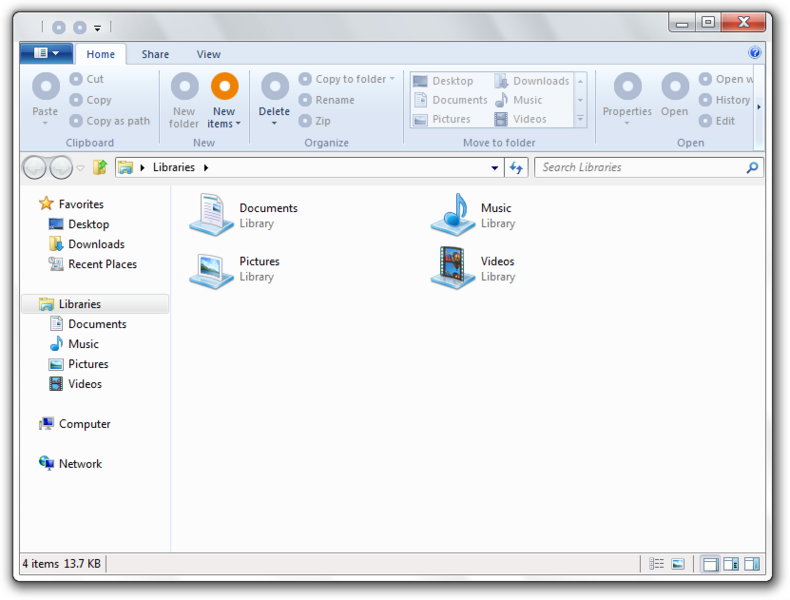Switch to the View tab
Viewport: 790px width, 600px height.
point(208,54)
